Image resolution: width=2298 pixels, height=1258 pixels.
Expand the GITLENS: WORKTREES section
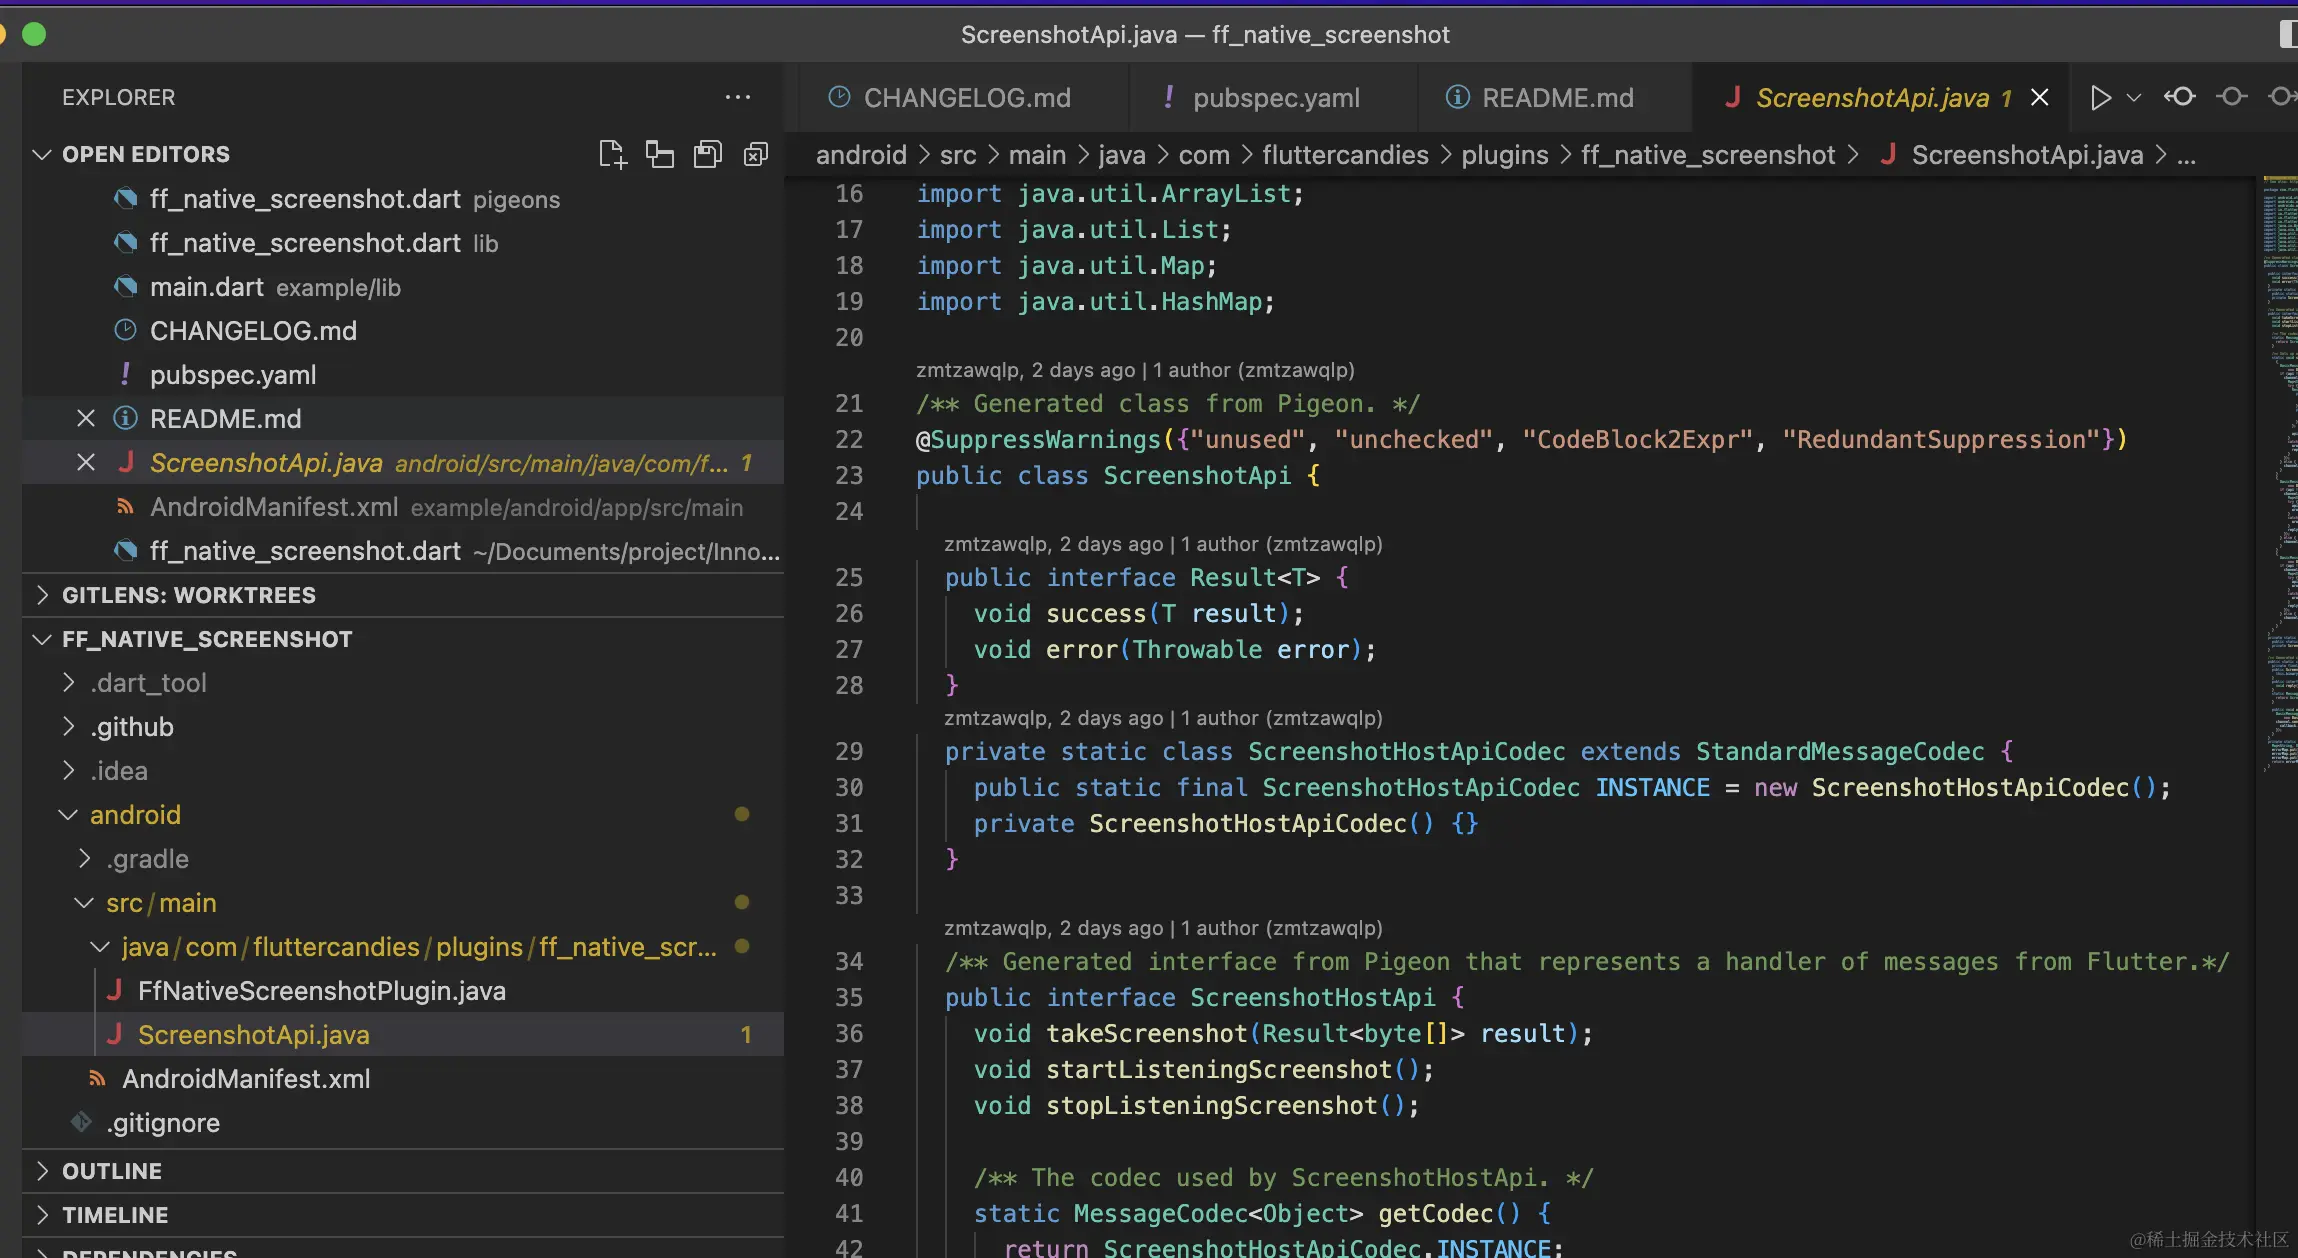(x=188, y=595)
